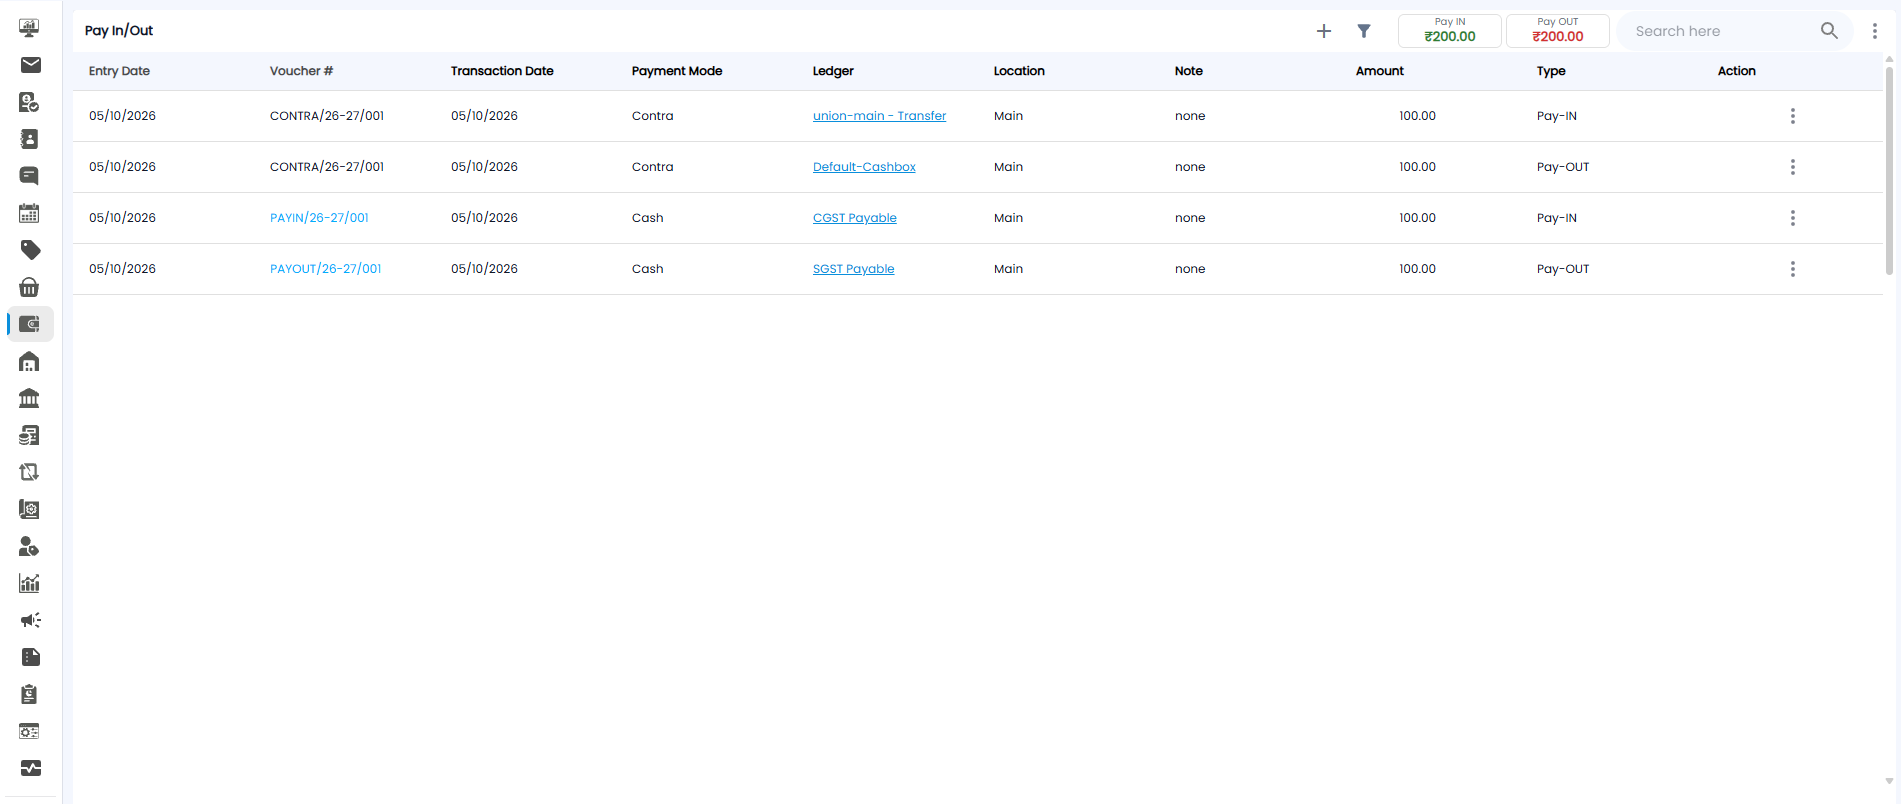Viewport: 1901px width, 804px height.
Task: Open the filter funnel icon
Action: point(1364,31)
